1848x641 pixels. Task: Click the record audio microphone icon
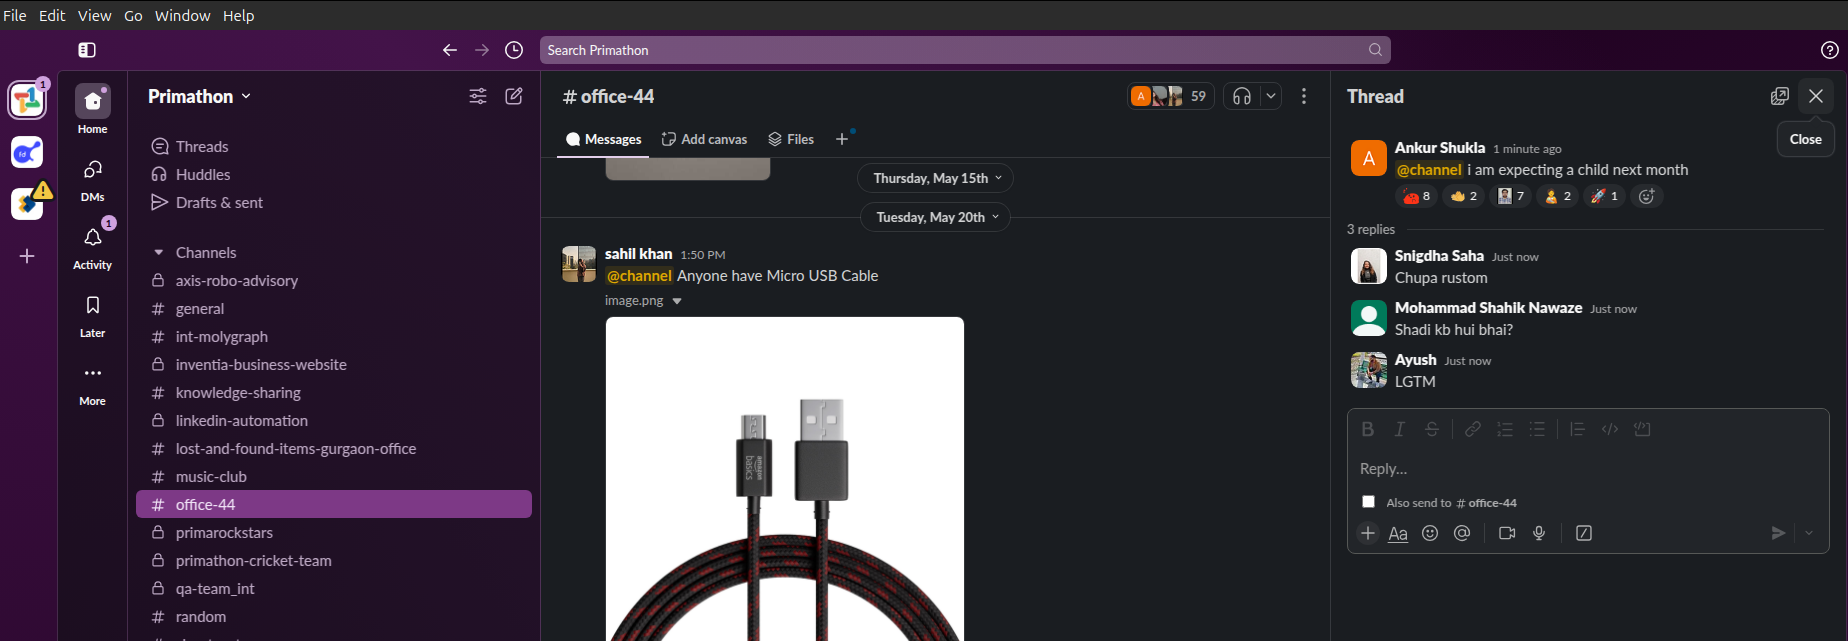point(1539,533)
